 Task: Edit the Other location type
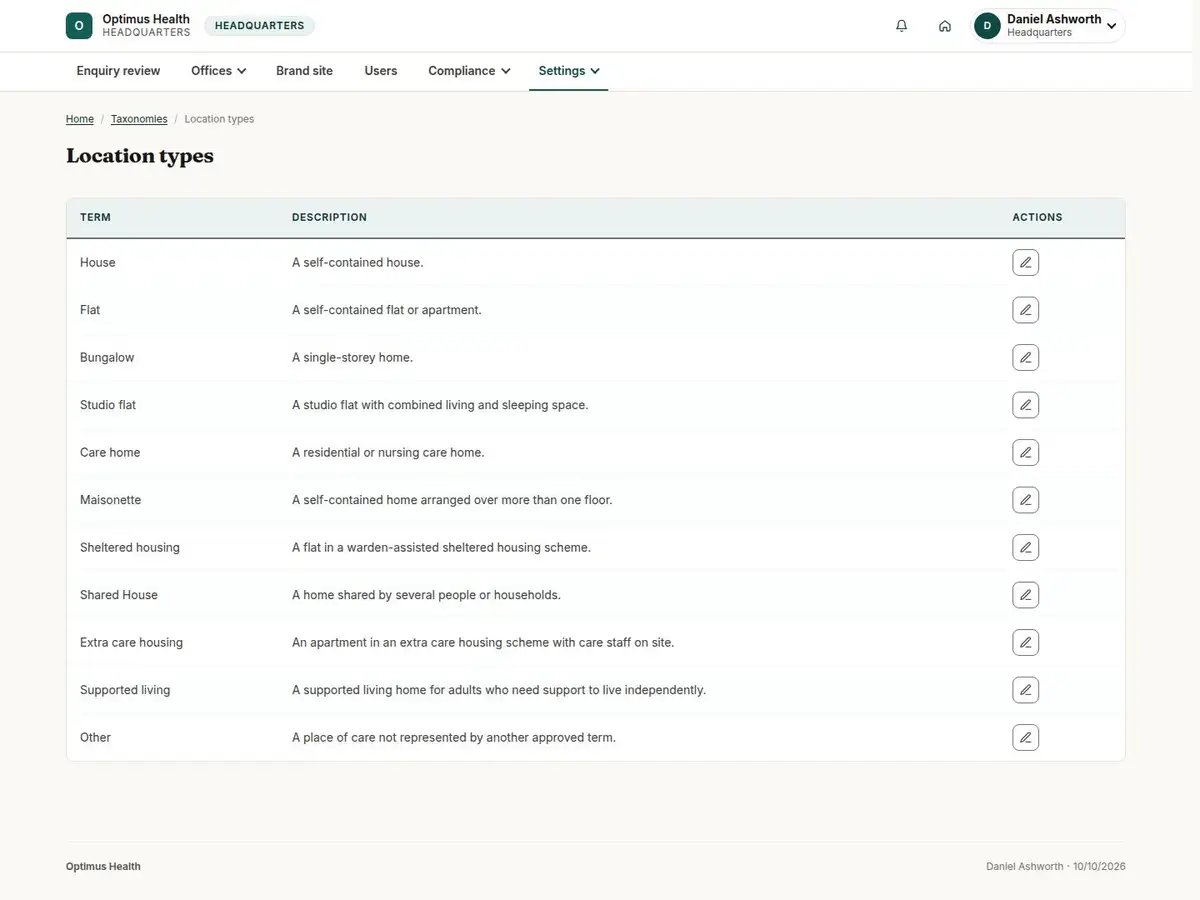[x=1025, y=738]
